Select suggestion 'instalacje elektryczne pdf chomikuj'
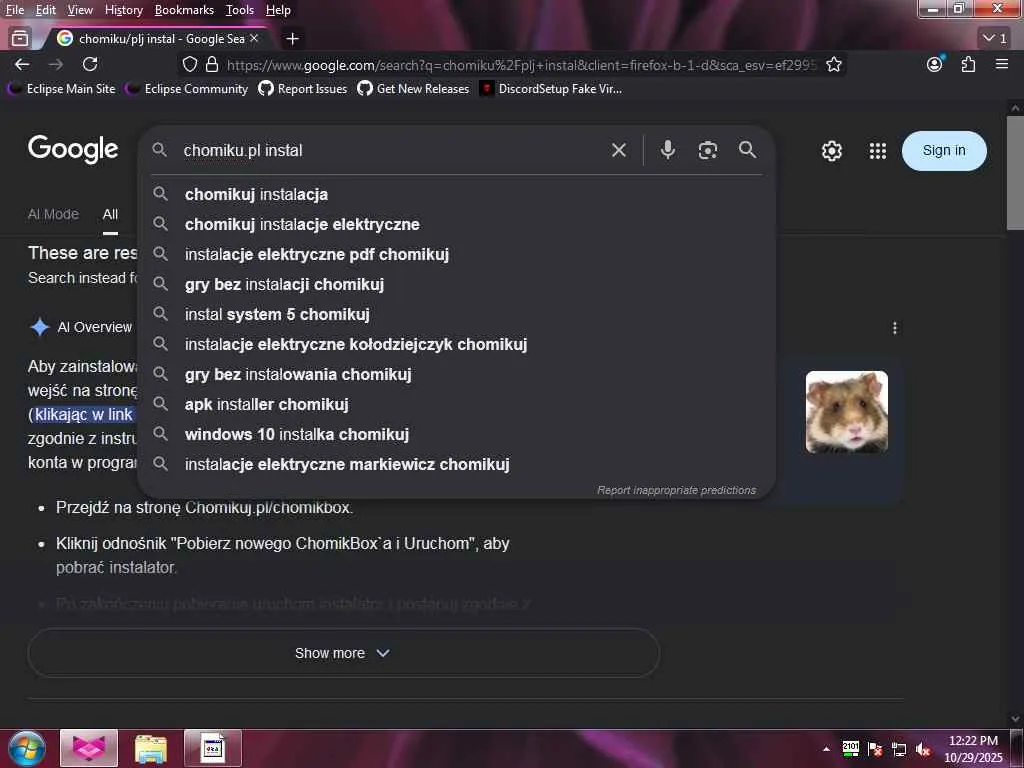This screenshot has width=1024, height=768. click(456, 255)
